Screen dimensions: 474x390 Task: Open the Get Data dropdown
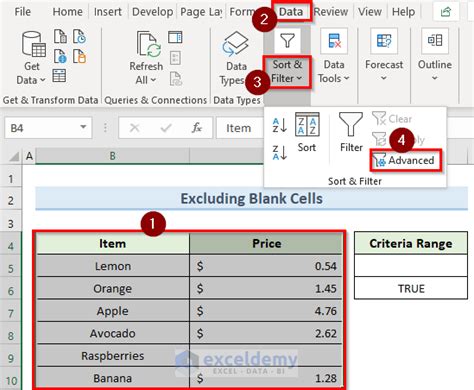(33, 57)
